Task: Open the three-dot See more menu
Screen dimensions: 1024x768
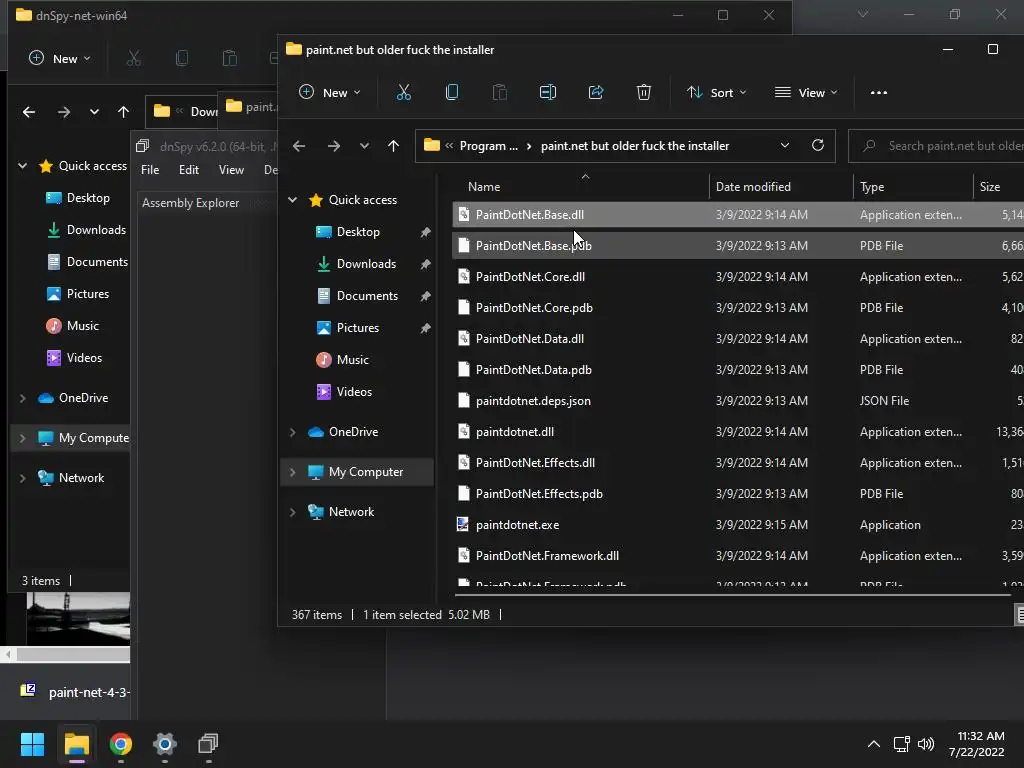Action: pos(879,93)
